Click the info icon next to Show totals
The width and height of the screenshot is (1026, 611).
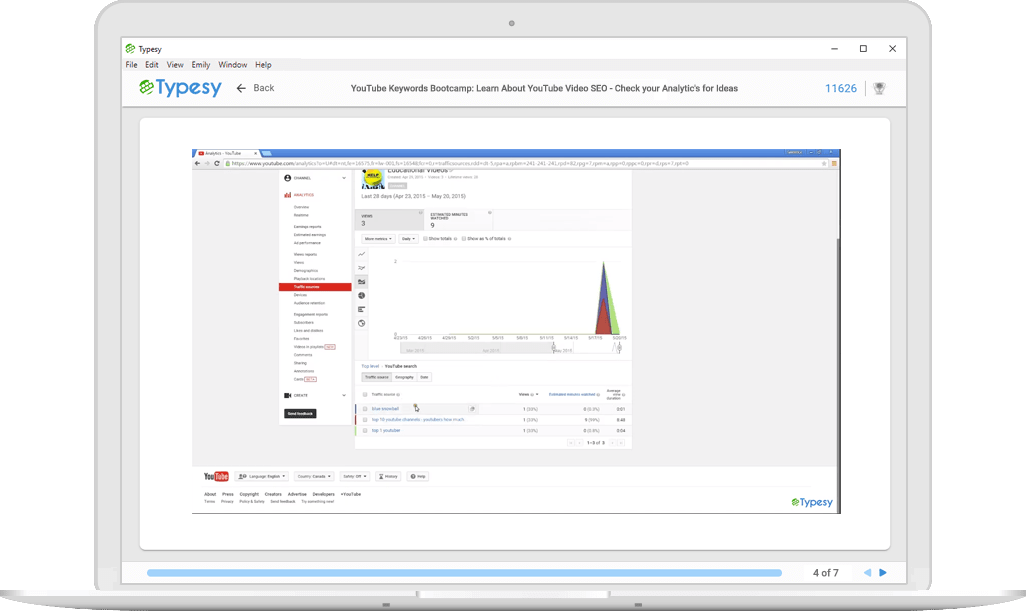pyautogui.click(x=455, y=239)
